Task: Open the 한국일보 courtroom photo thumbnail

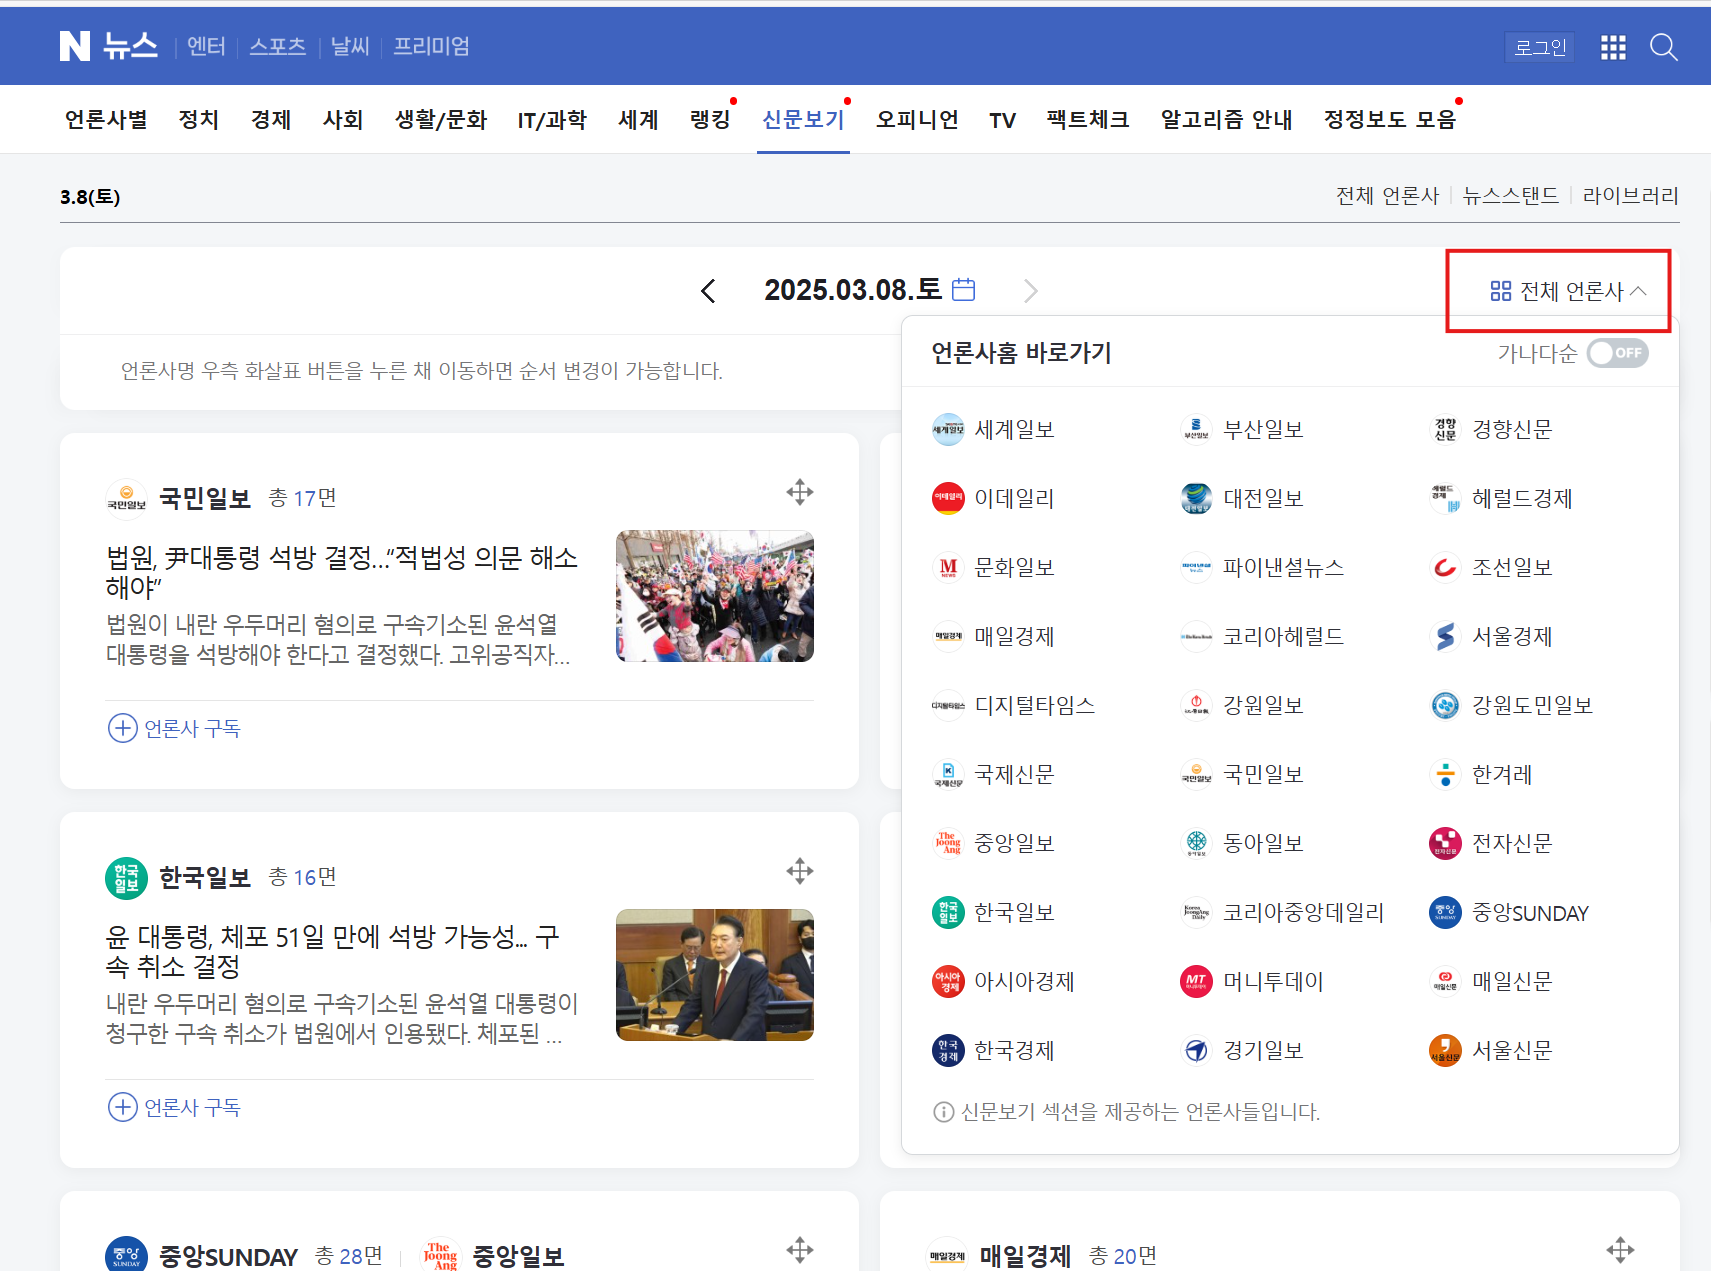Action: pyautogui.click(x=715, y=975)
